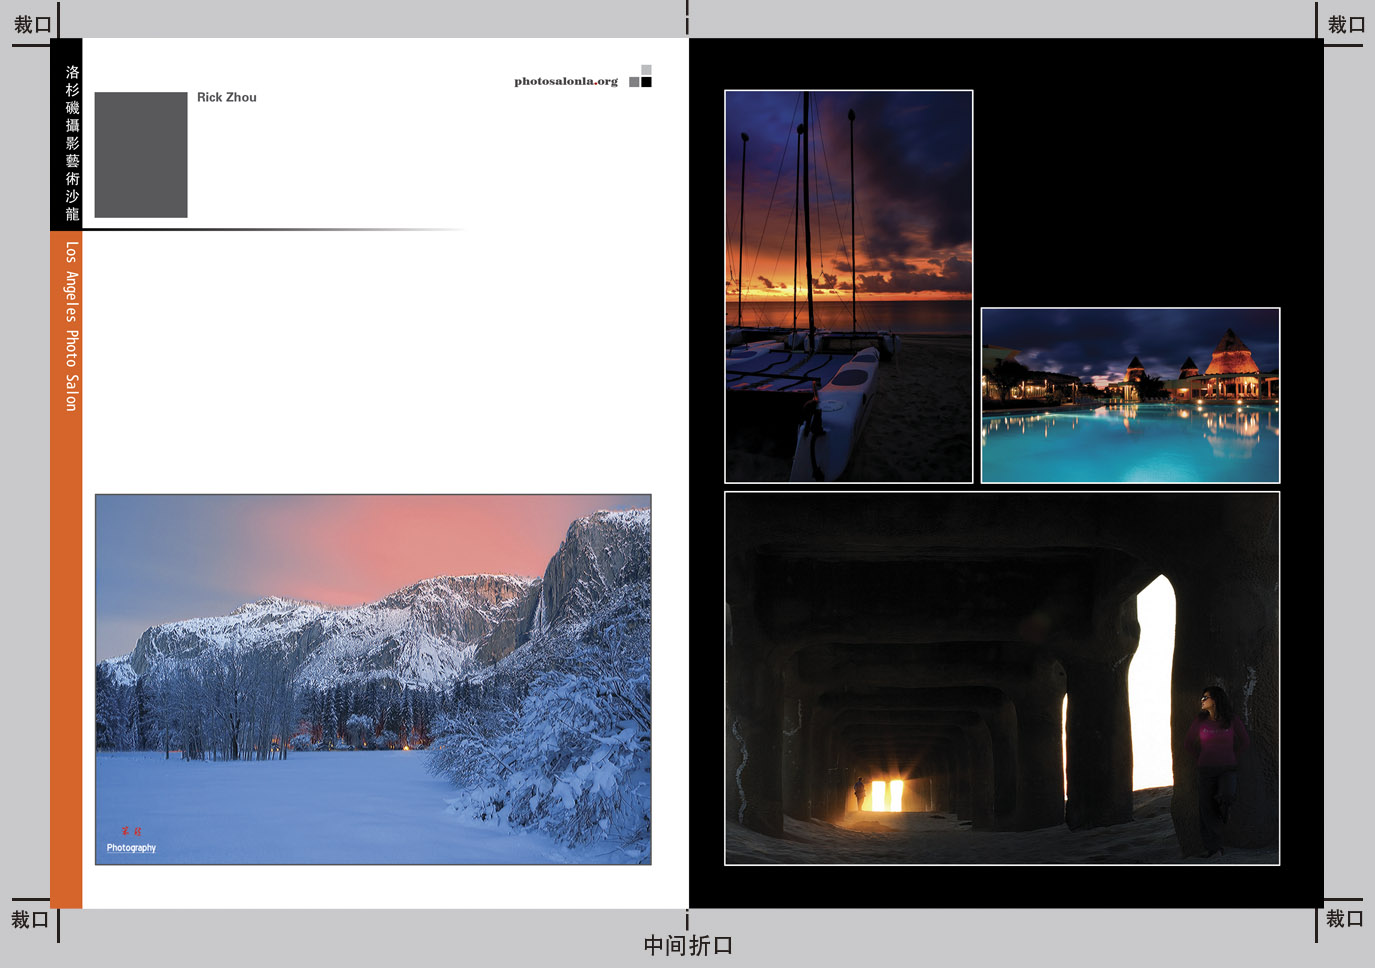
Task: Click the gradient divider line below portrait
Action: (x=270, y=229)
